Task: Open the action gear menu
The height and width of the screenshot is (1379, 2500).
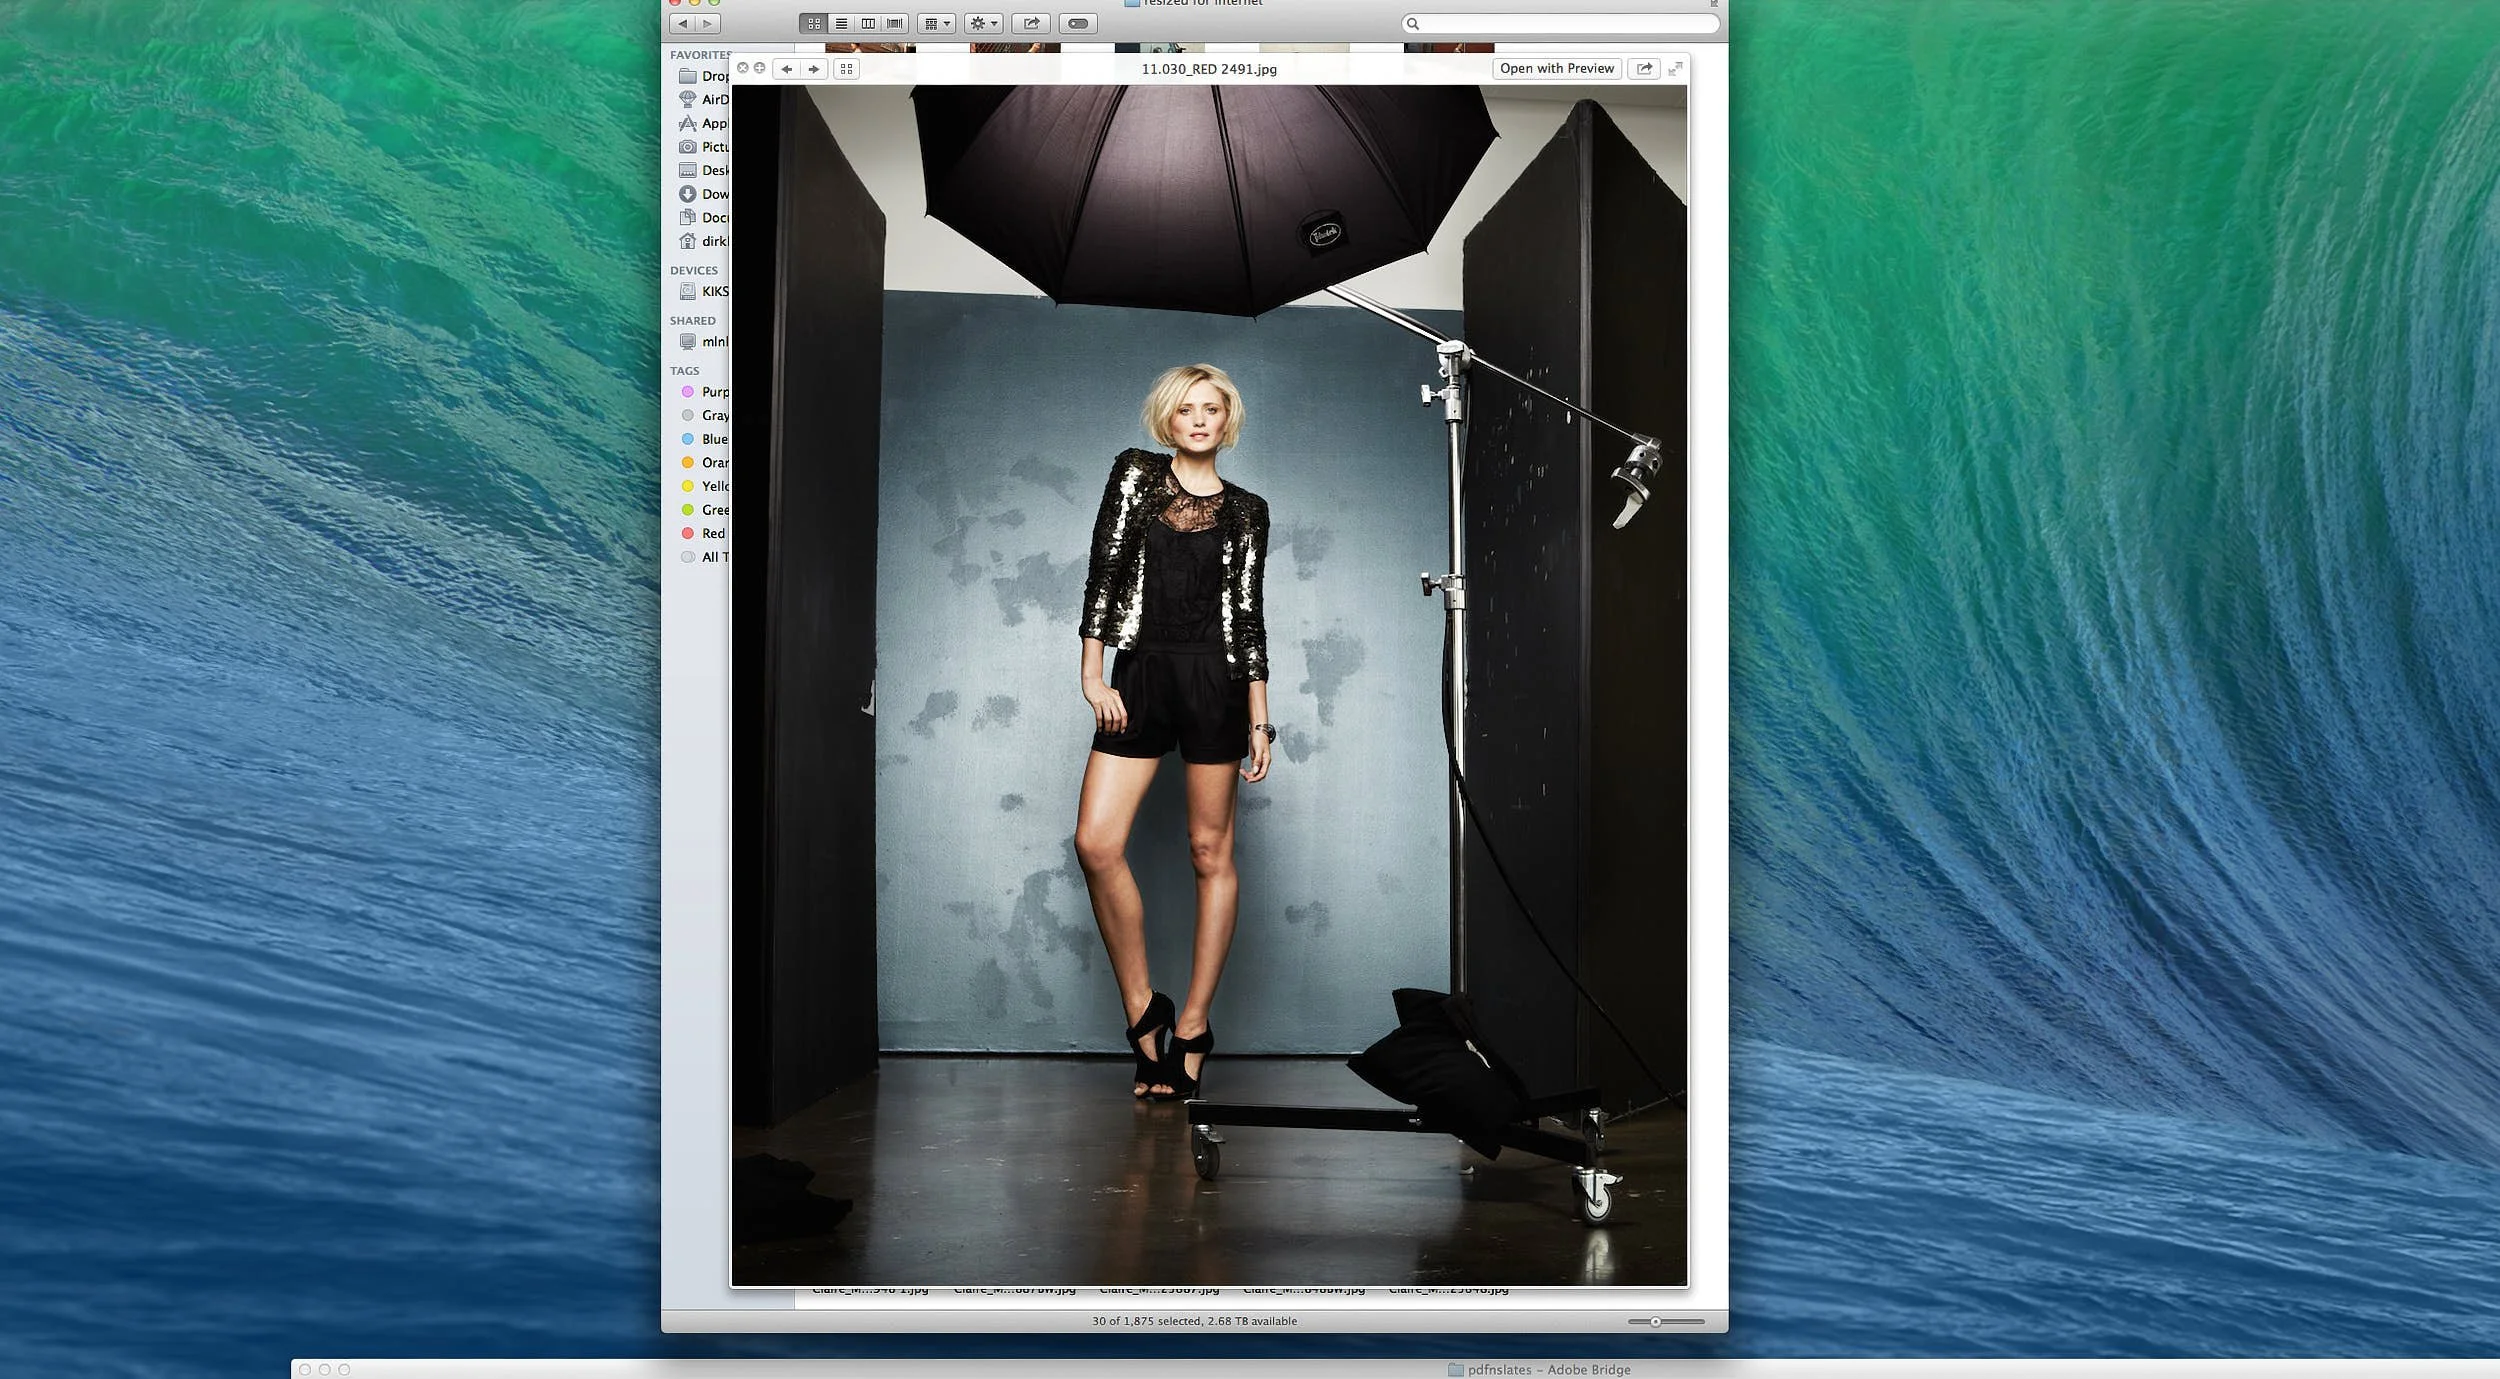Action: point(983,23)
